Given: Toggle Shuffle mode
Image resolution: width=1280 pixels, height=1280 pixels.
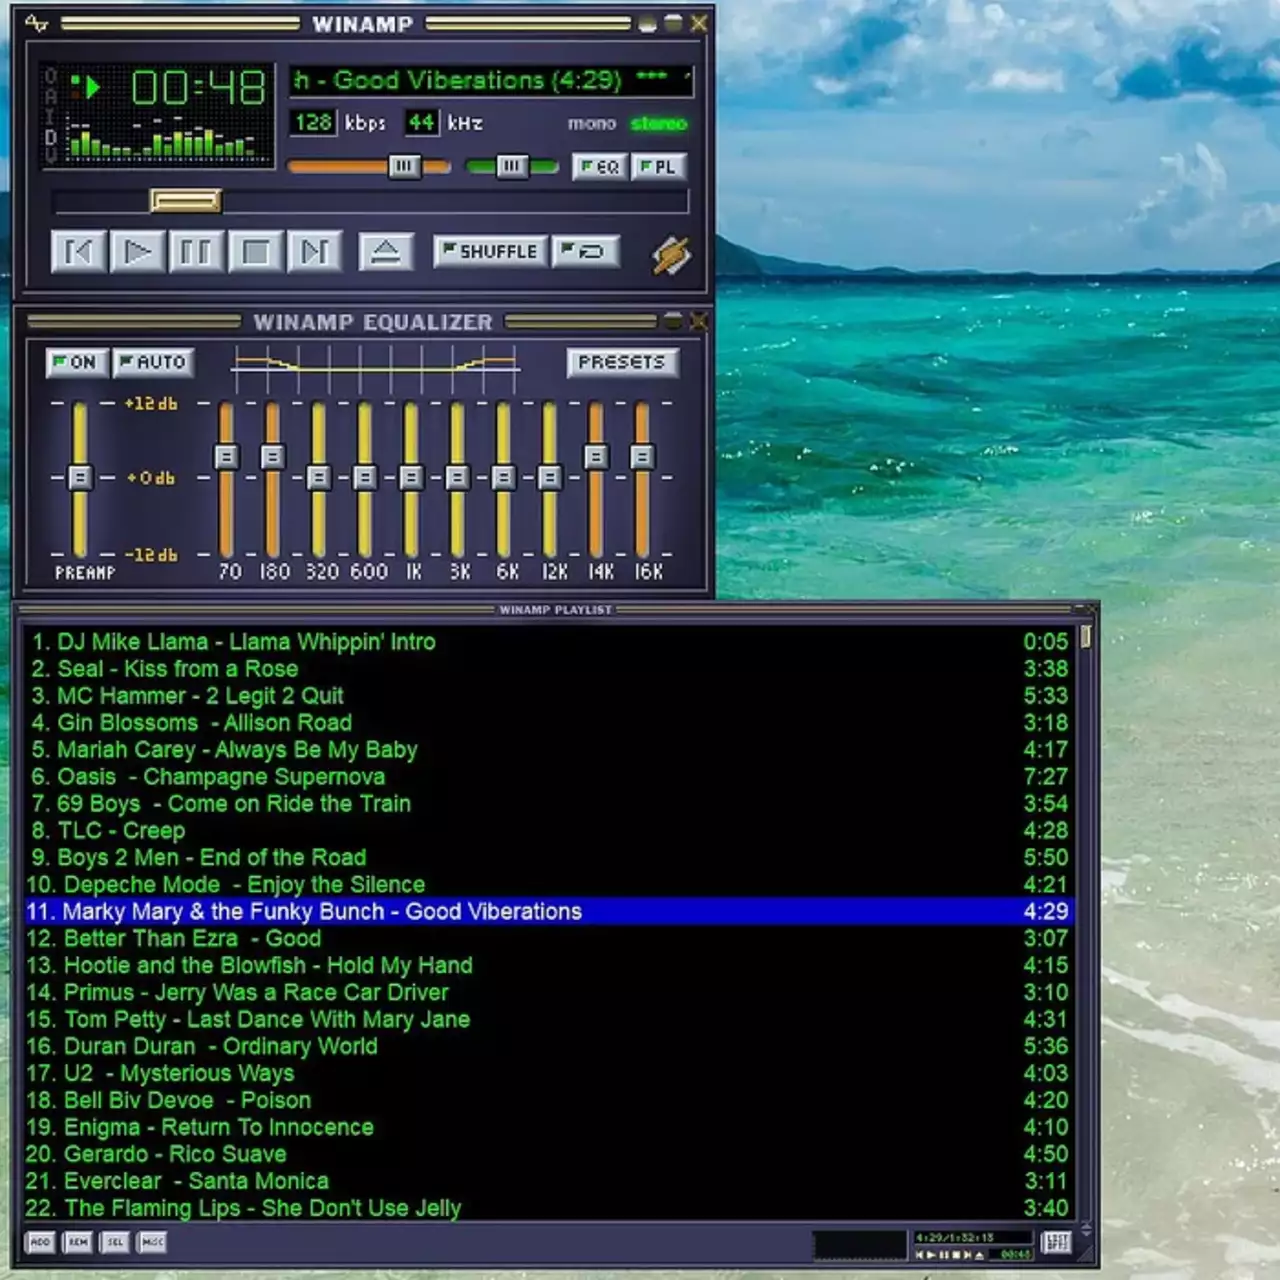Looking at the screenshot, I should (490, 251).
